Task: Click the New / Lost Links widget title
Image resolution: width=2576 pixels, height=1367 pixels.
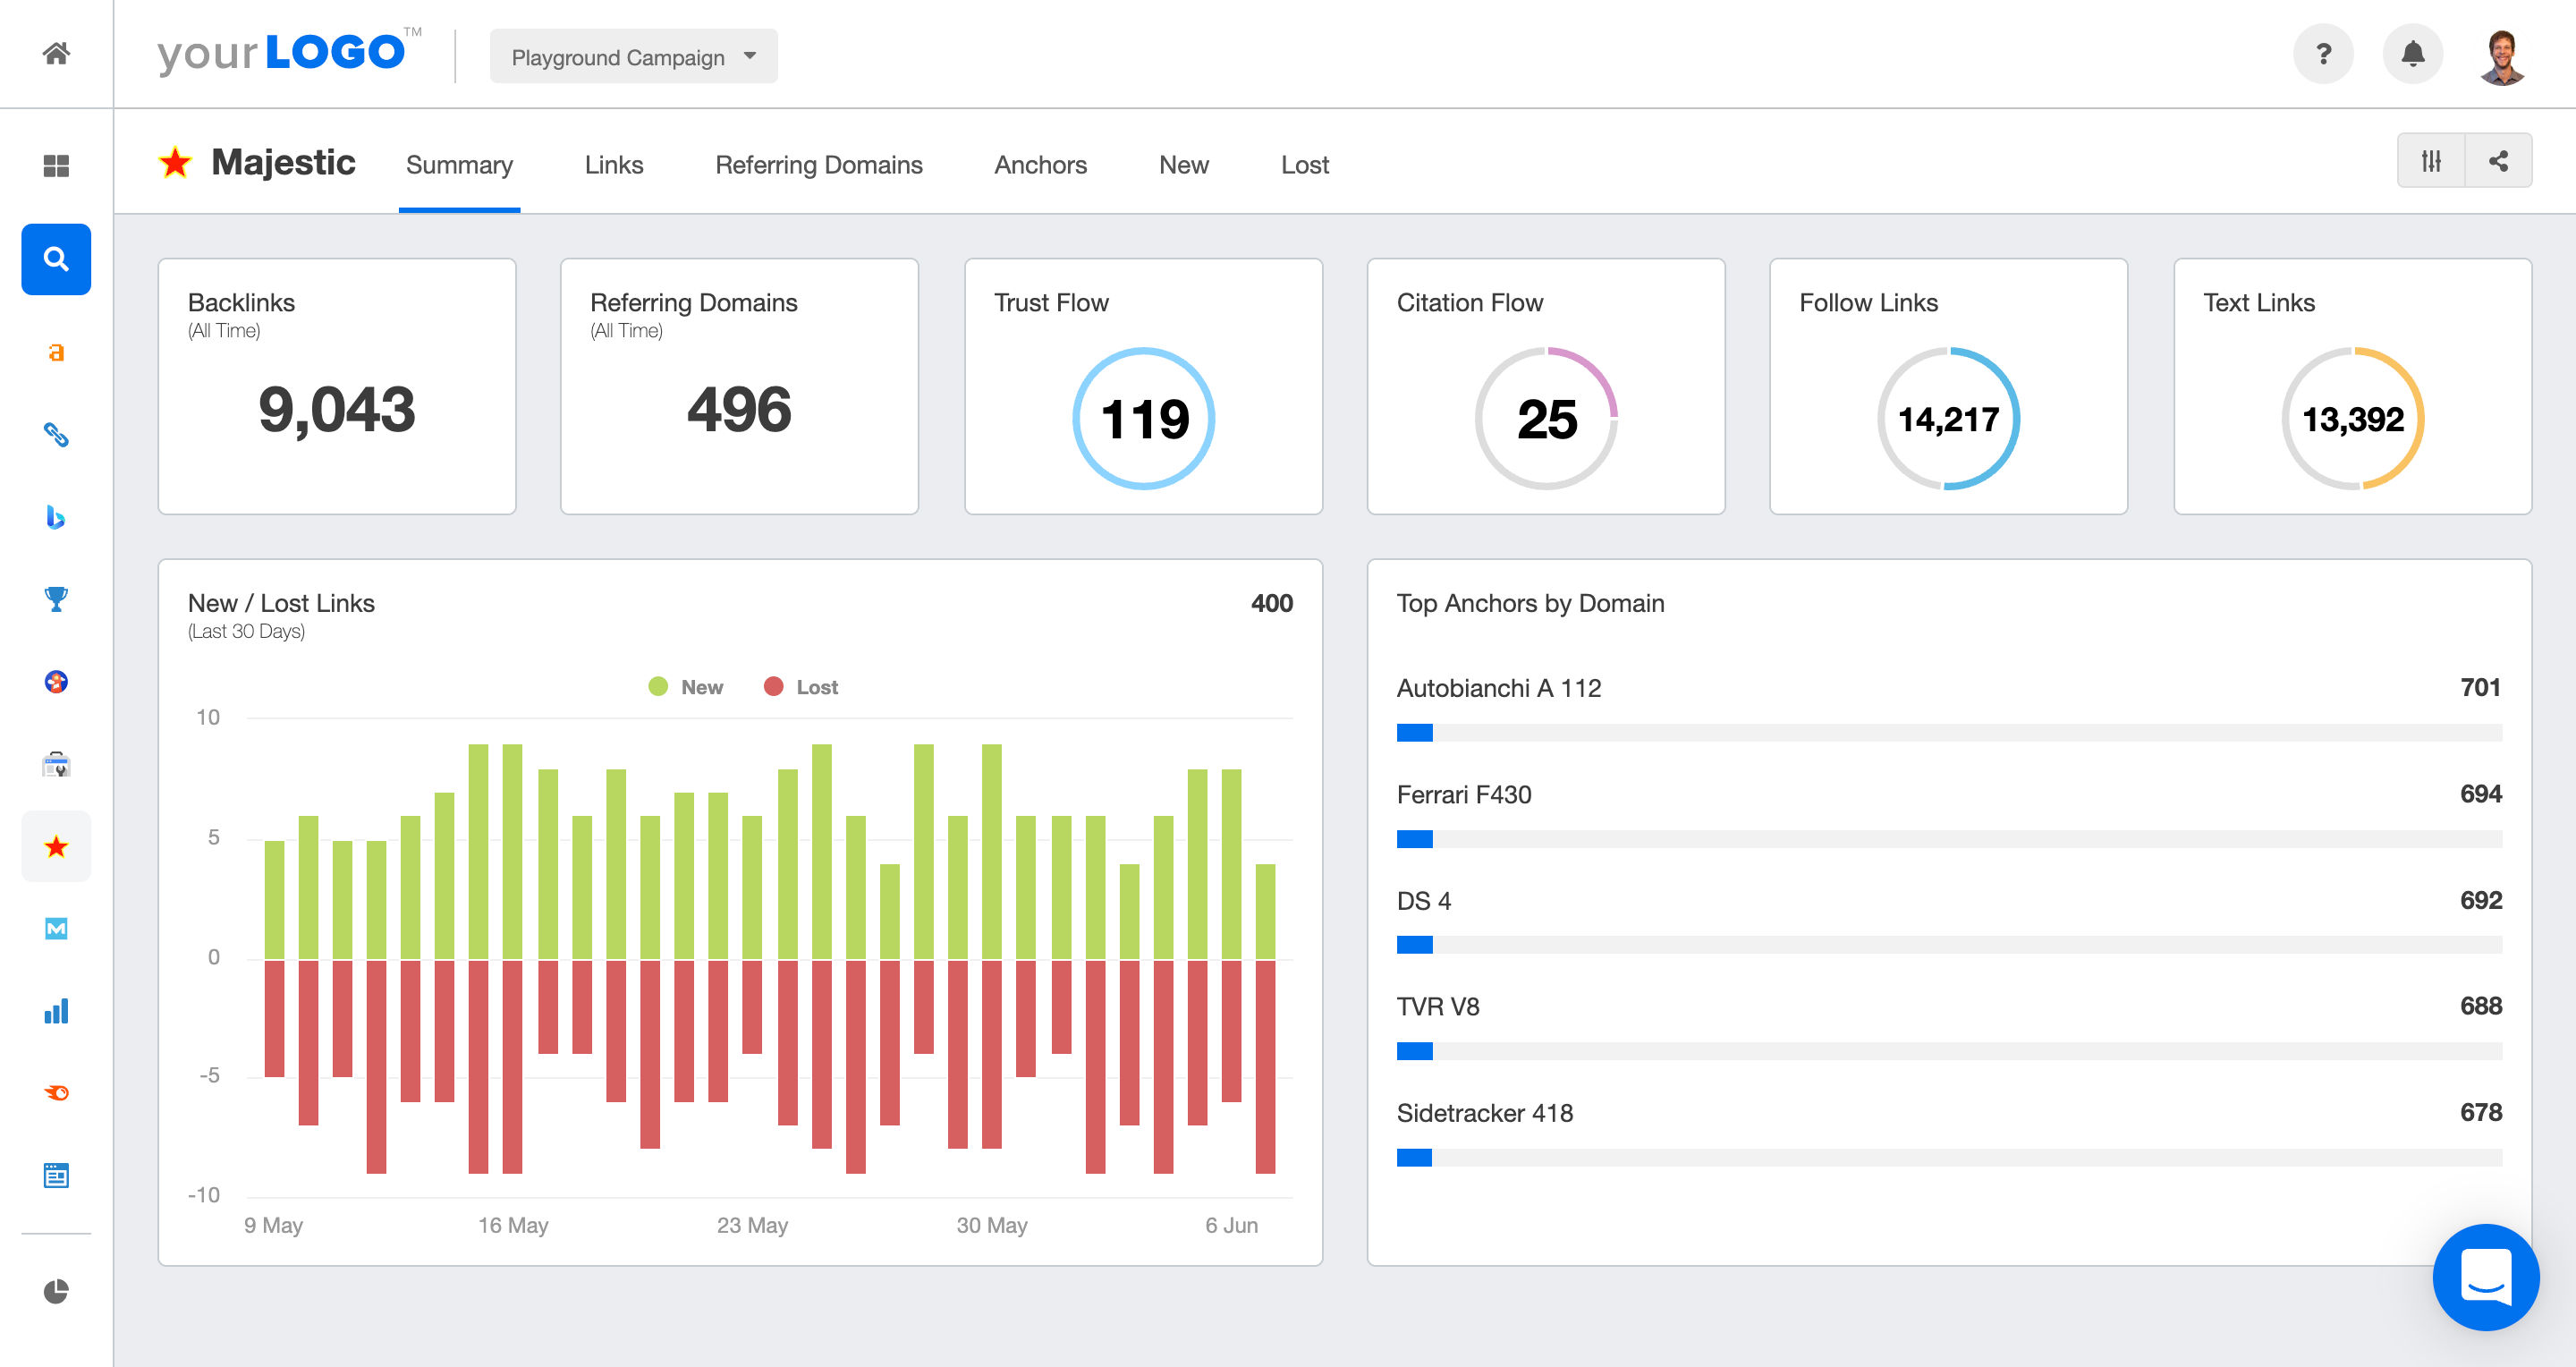Action: tap(280, 603)
